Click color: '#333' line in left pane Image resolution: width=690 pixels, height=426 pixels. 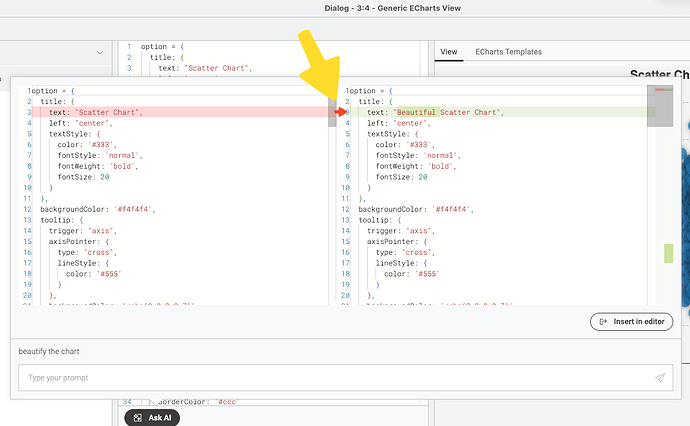87,145
